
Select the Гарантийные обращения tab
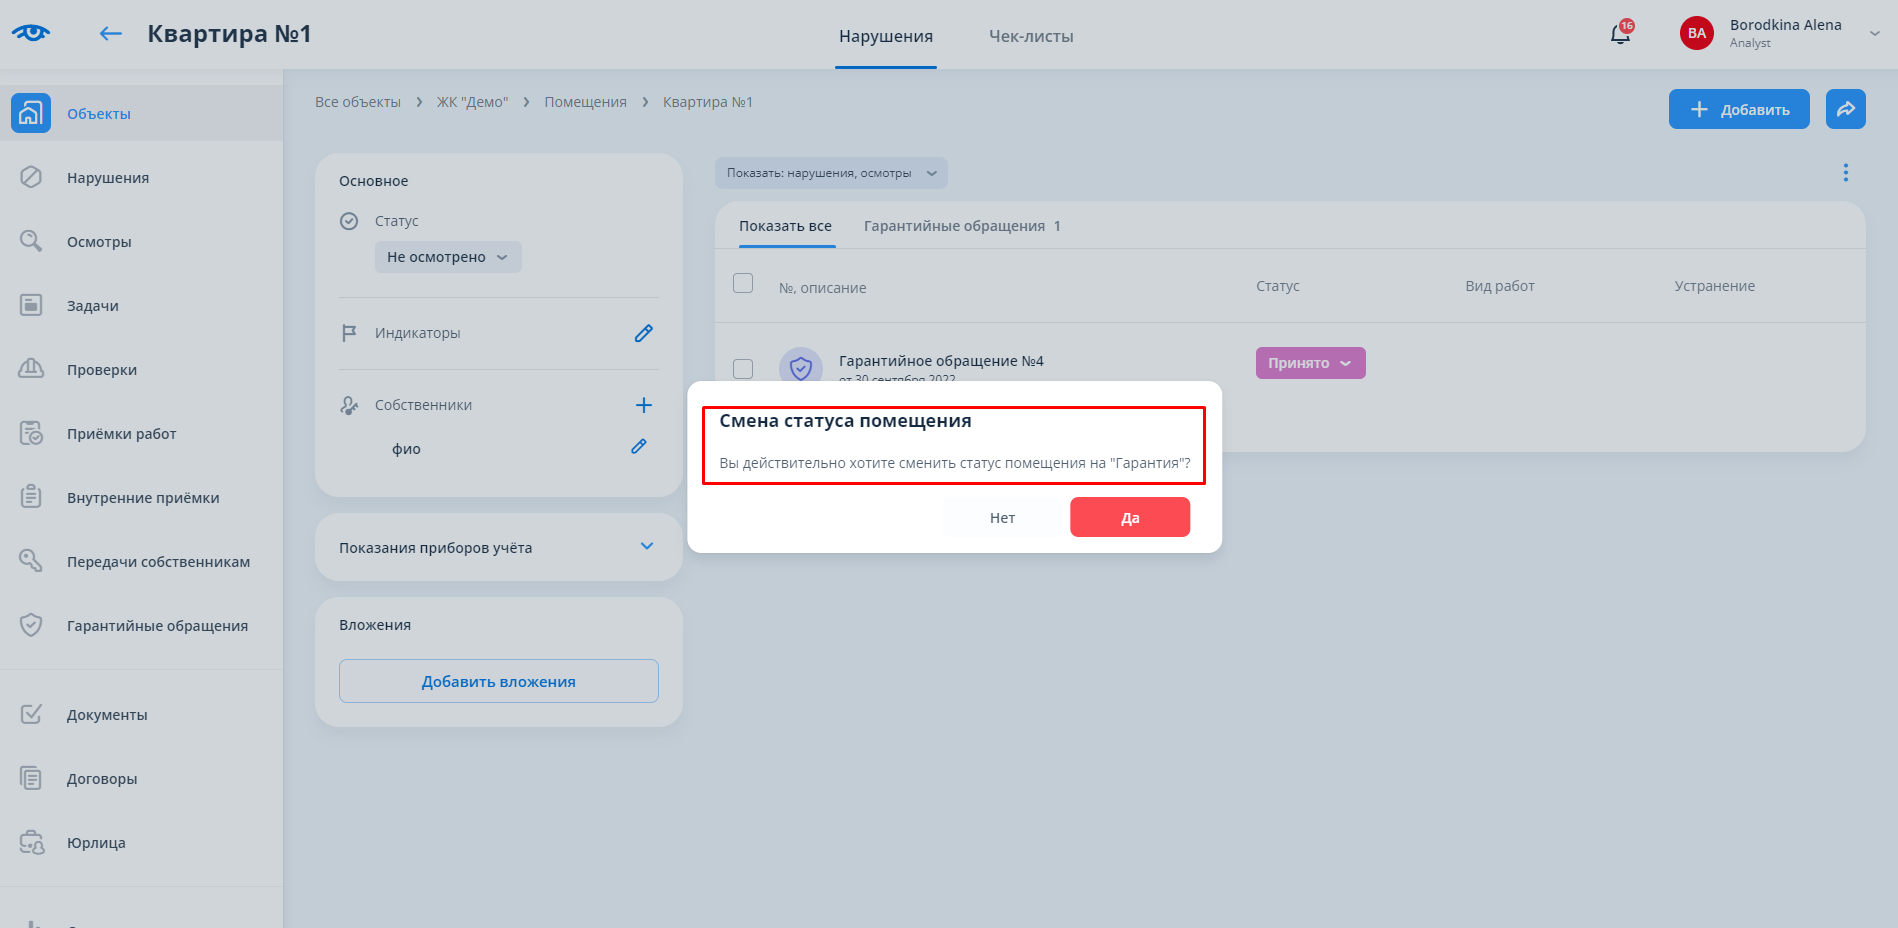[x=961, y=226]
